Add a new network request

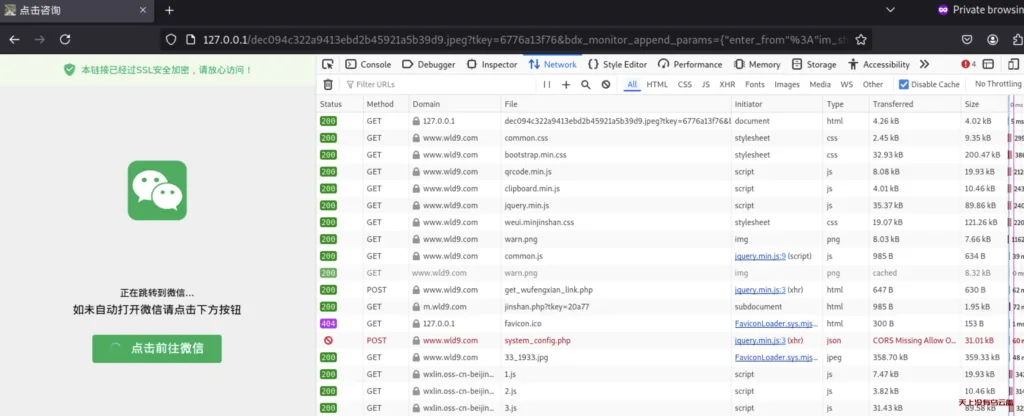[566, 84]
